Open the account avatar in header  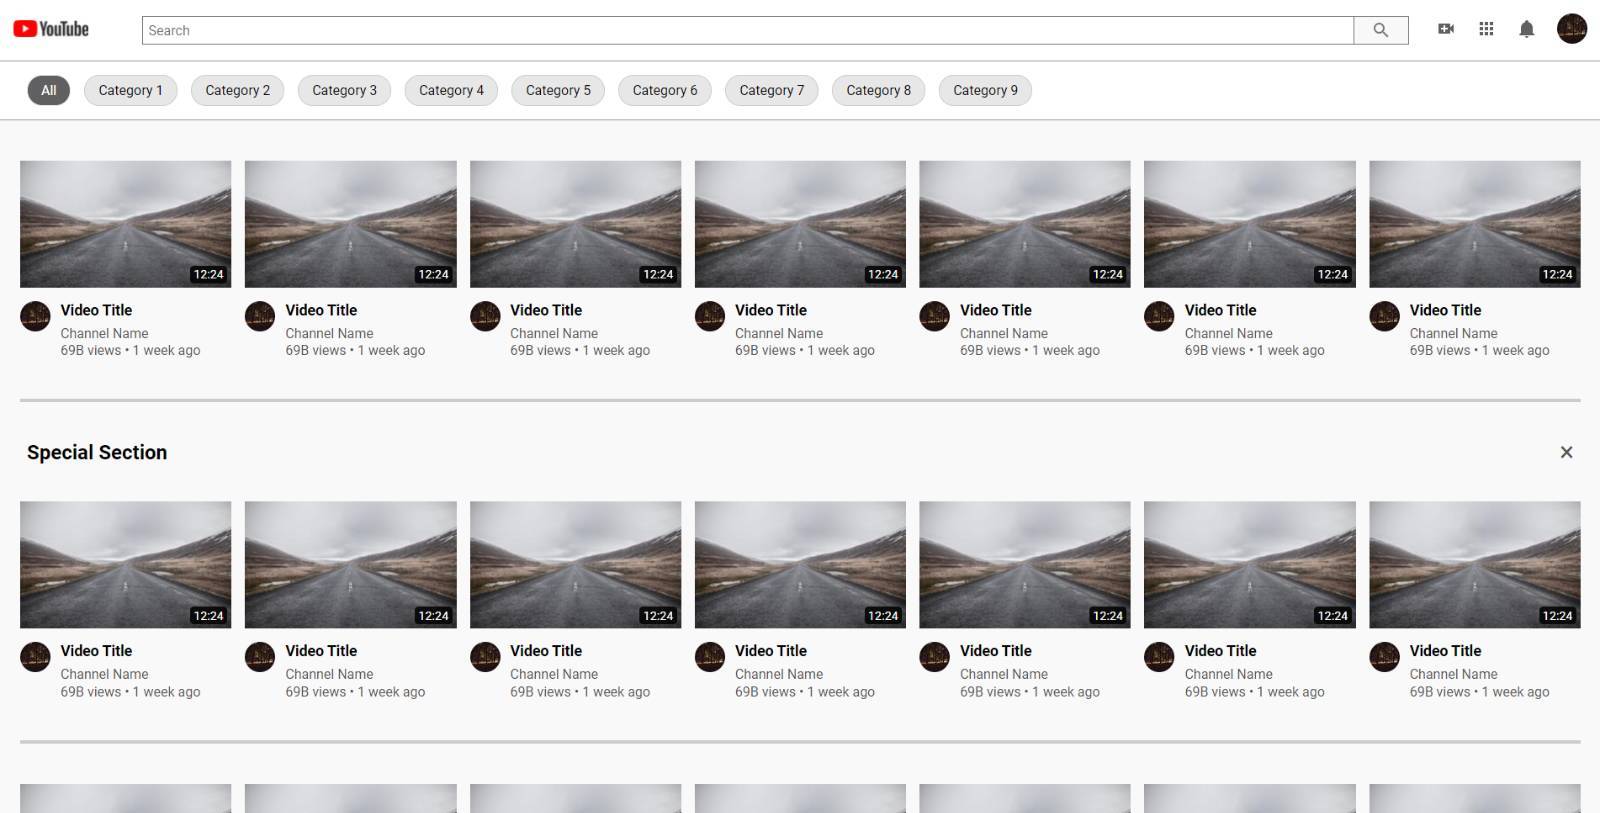pyautogui.click(x=1571, y=29)
